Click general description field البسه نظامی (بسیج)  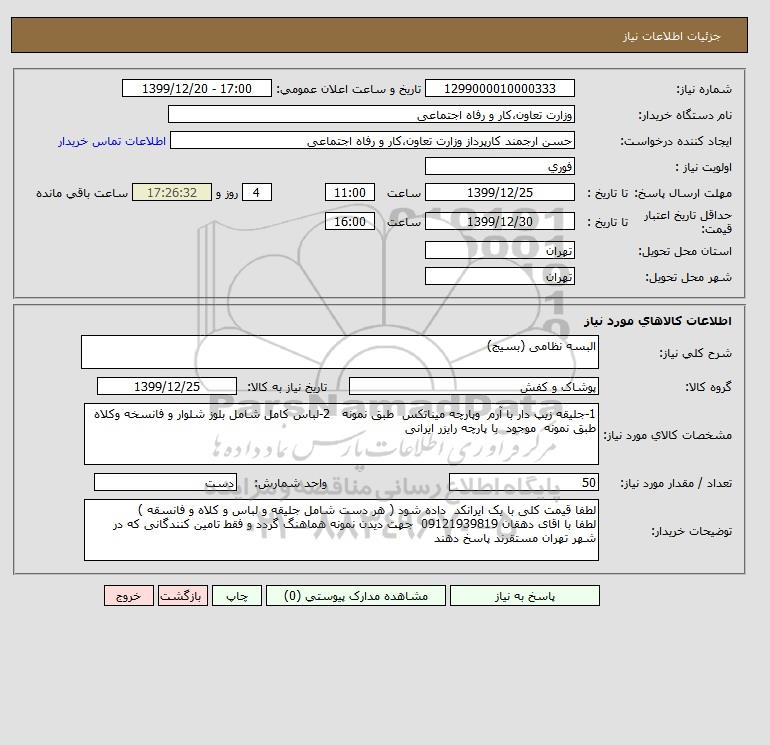(x=340, y=352)
